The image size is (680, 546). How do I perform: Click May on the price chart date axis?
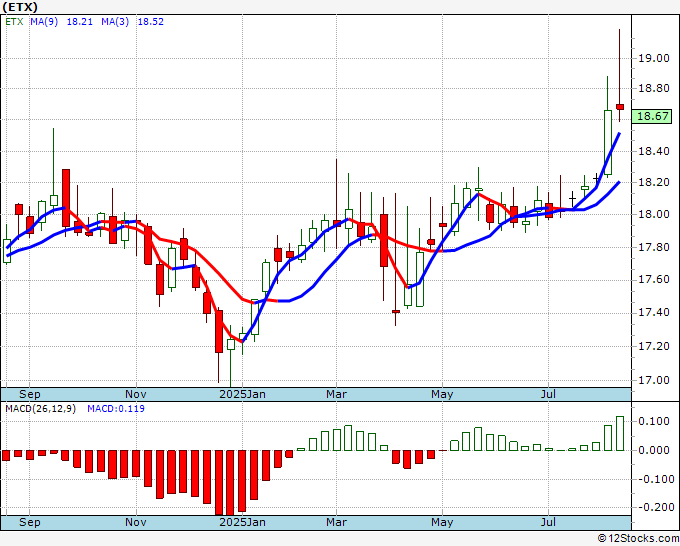(x=442, y=394)
